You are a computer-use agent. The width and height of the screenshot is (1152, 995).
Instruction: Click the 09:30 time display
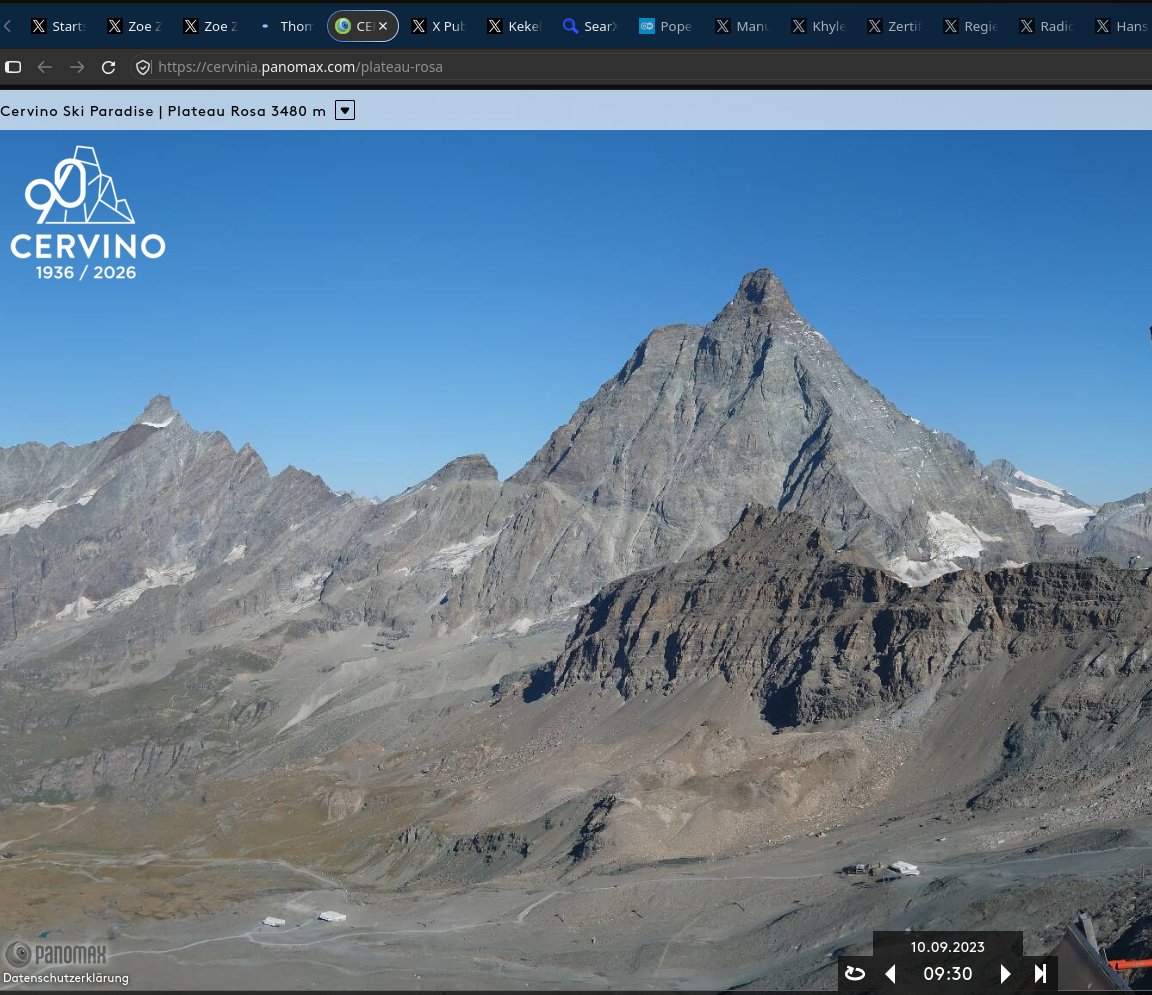[948, 974]
